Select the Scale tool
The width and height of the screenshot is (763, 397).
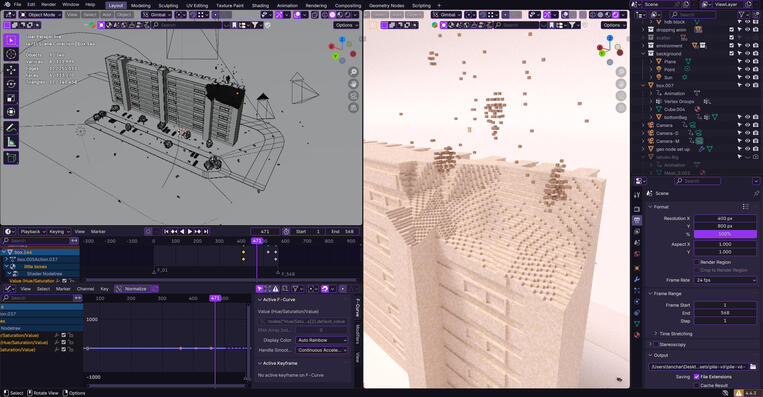[11, 98]
